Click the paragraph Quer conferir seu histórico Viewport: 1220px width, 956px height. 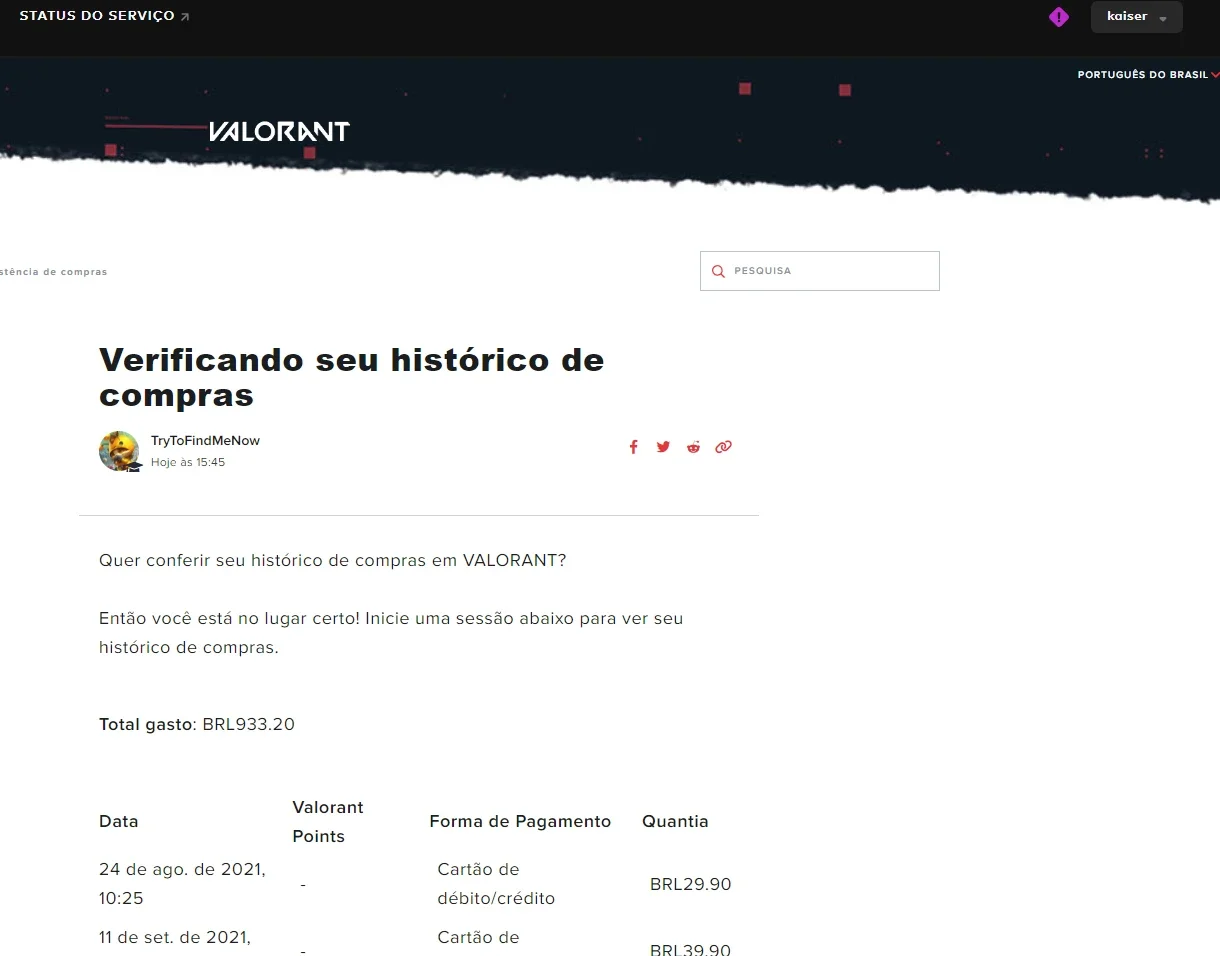pos(333,560)
